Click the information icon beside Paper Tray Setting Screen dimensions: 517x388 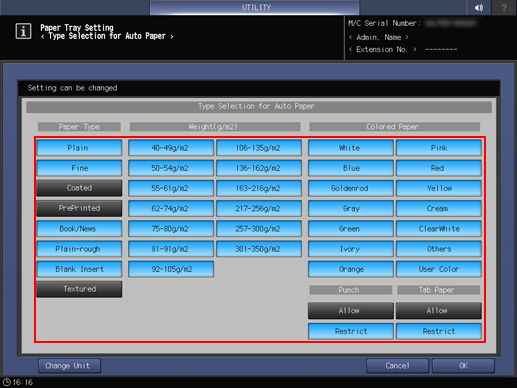click(x=23, y=31)
